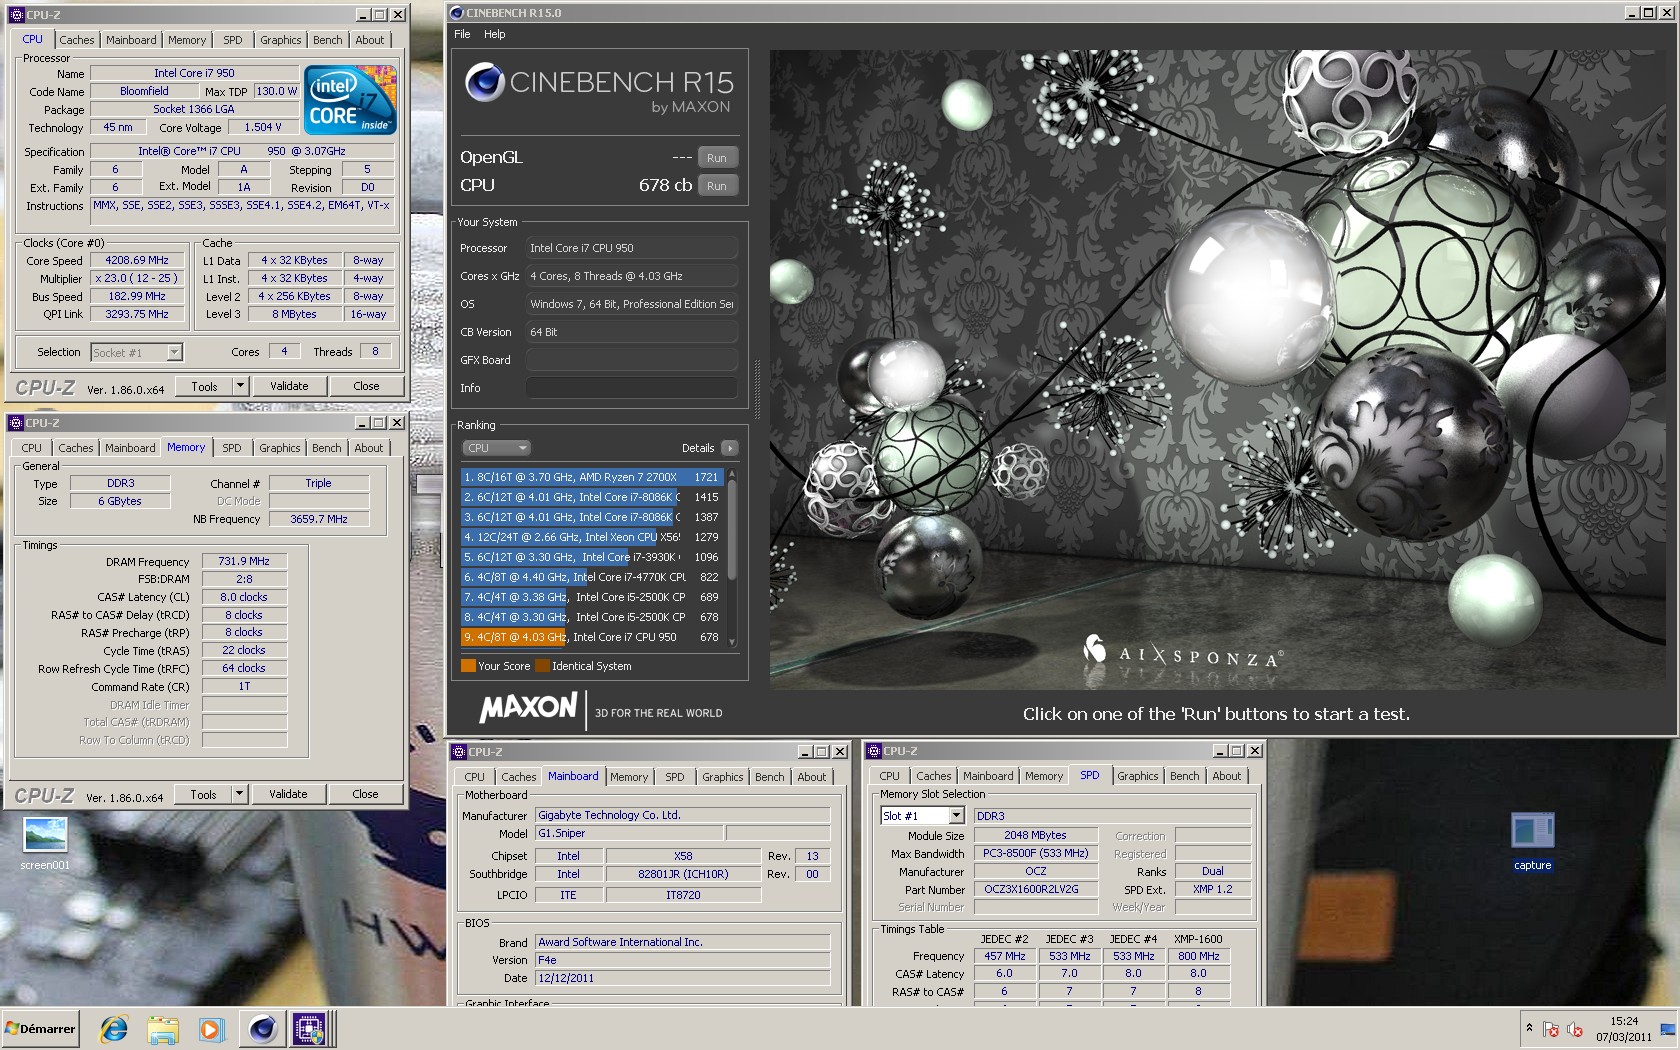Show hidden system tray icons
Viewport: 1680px width, 1050px height.
[1528, 1028]
